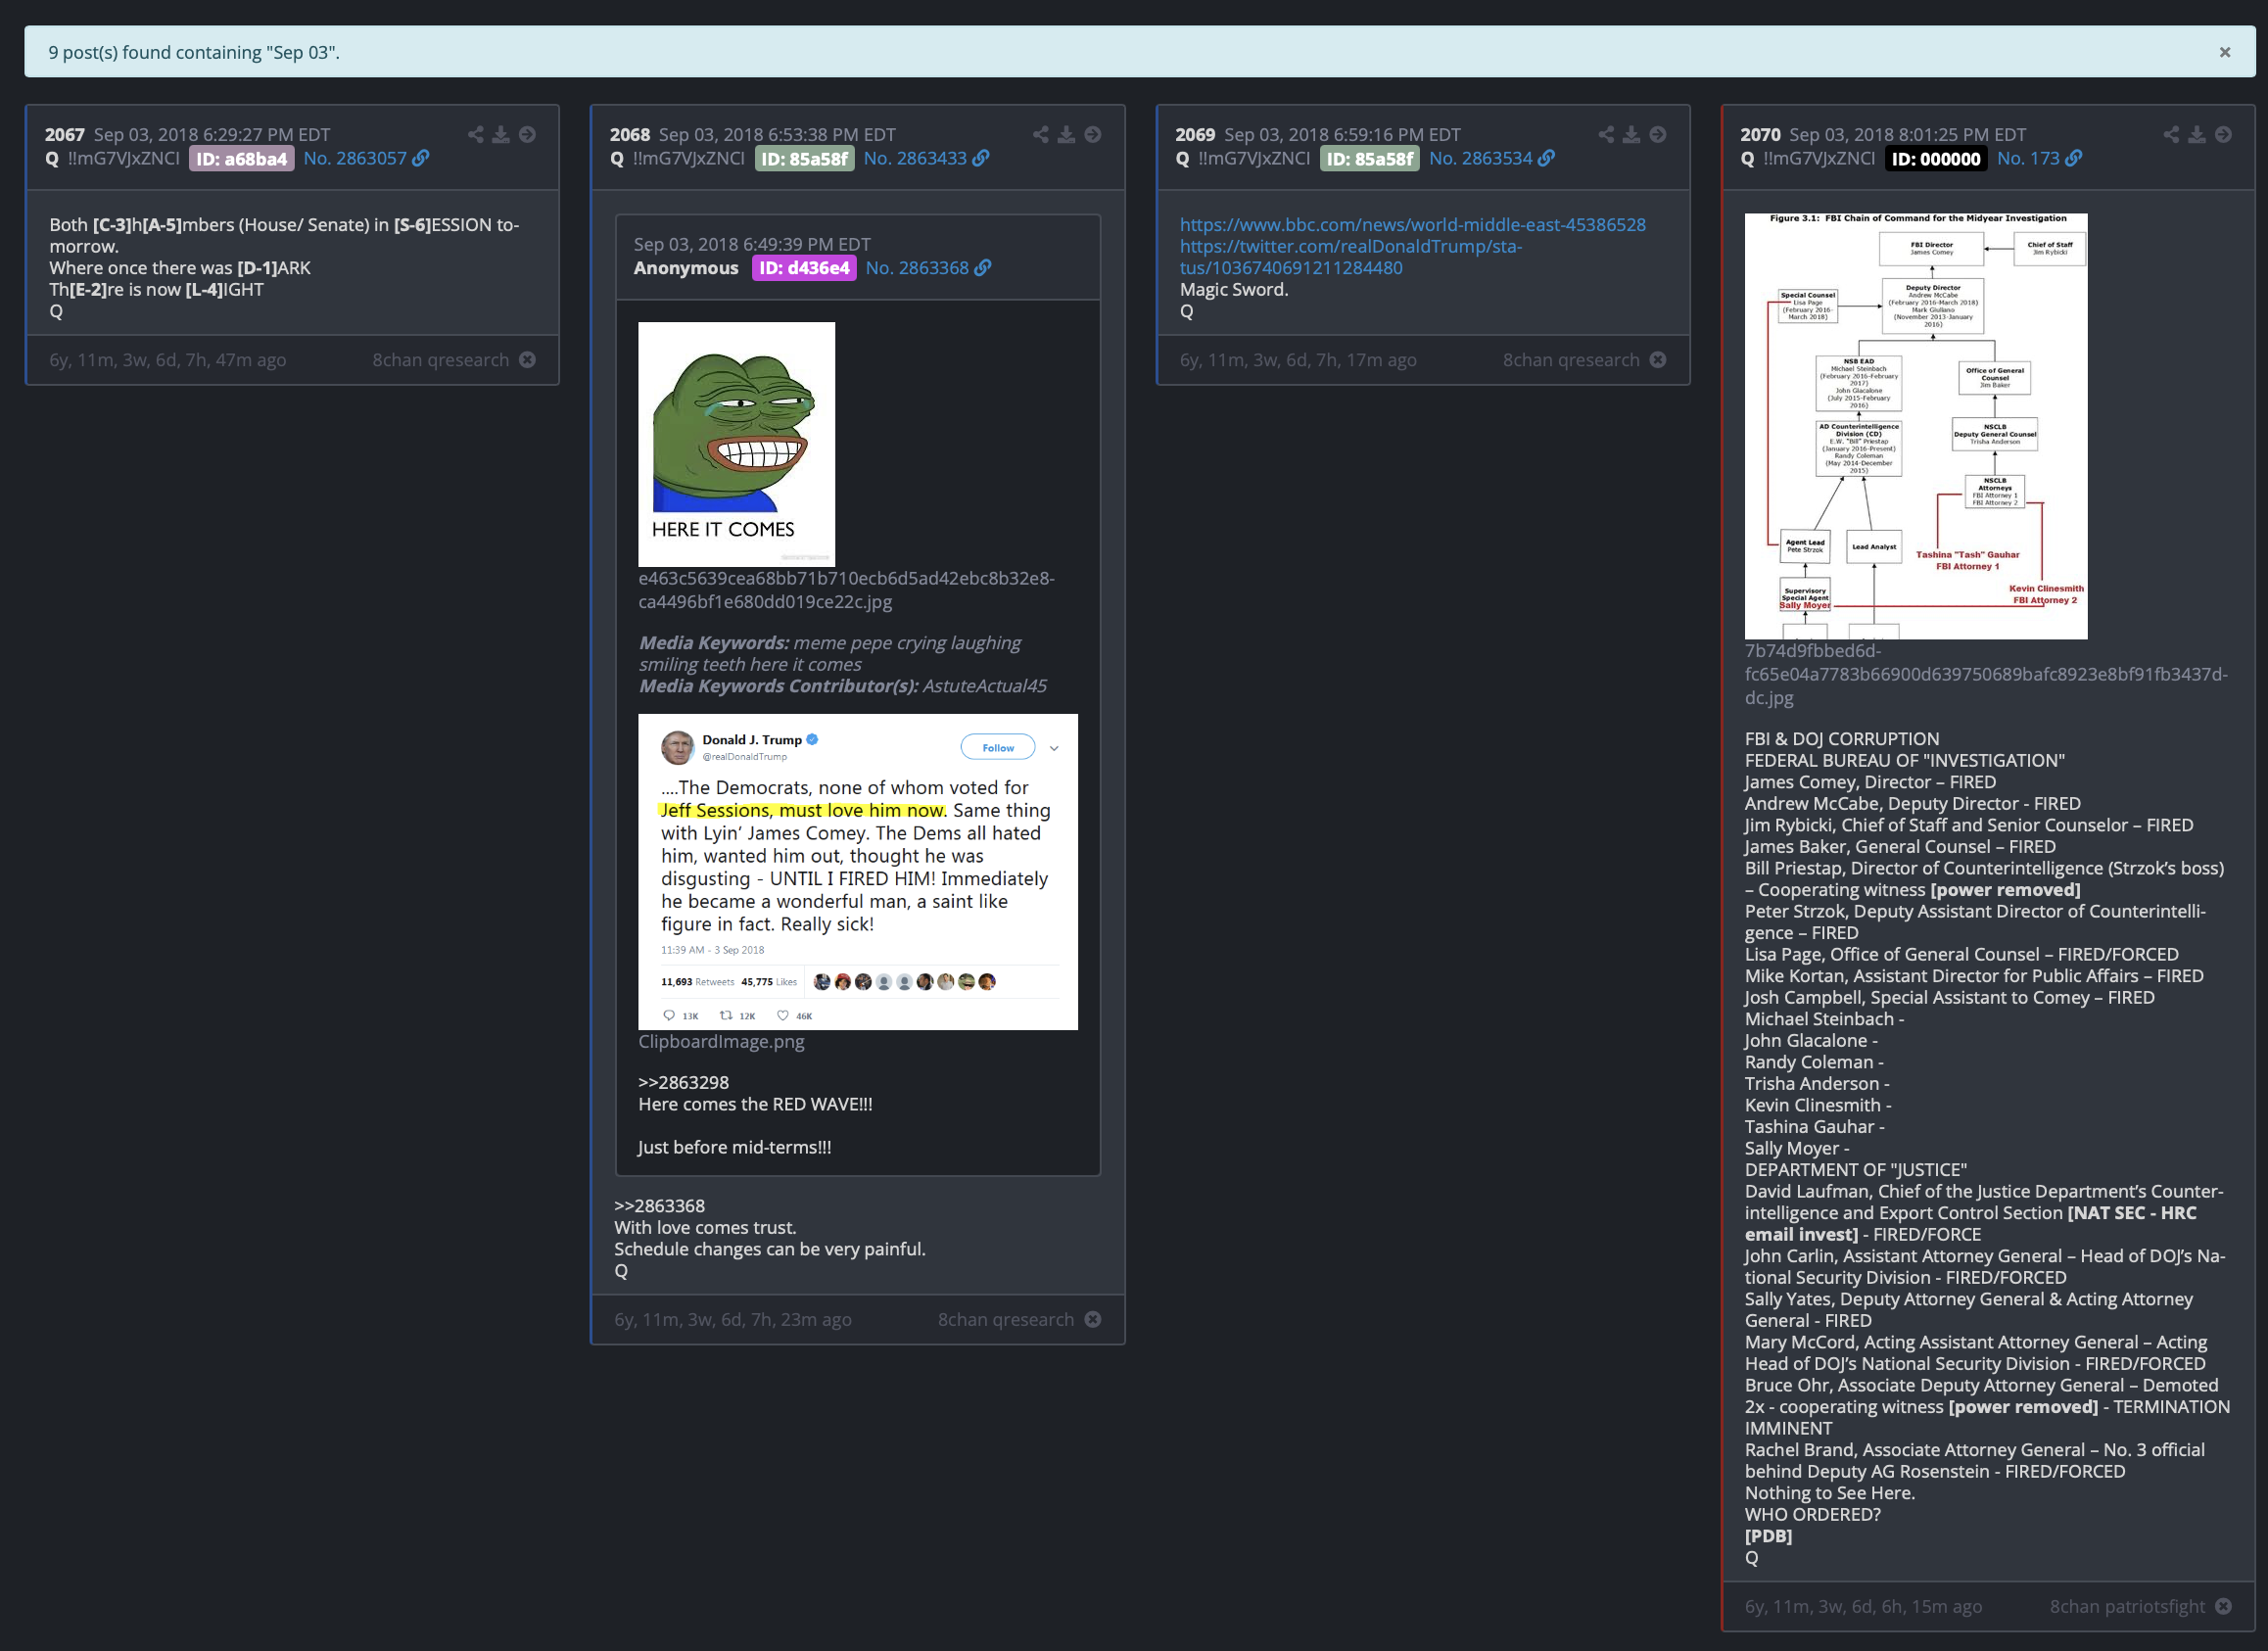Click ID badge 85a58f on post 2069

click(1369, 158)
